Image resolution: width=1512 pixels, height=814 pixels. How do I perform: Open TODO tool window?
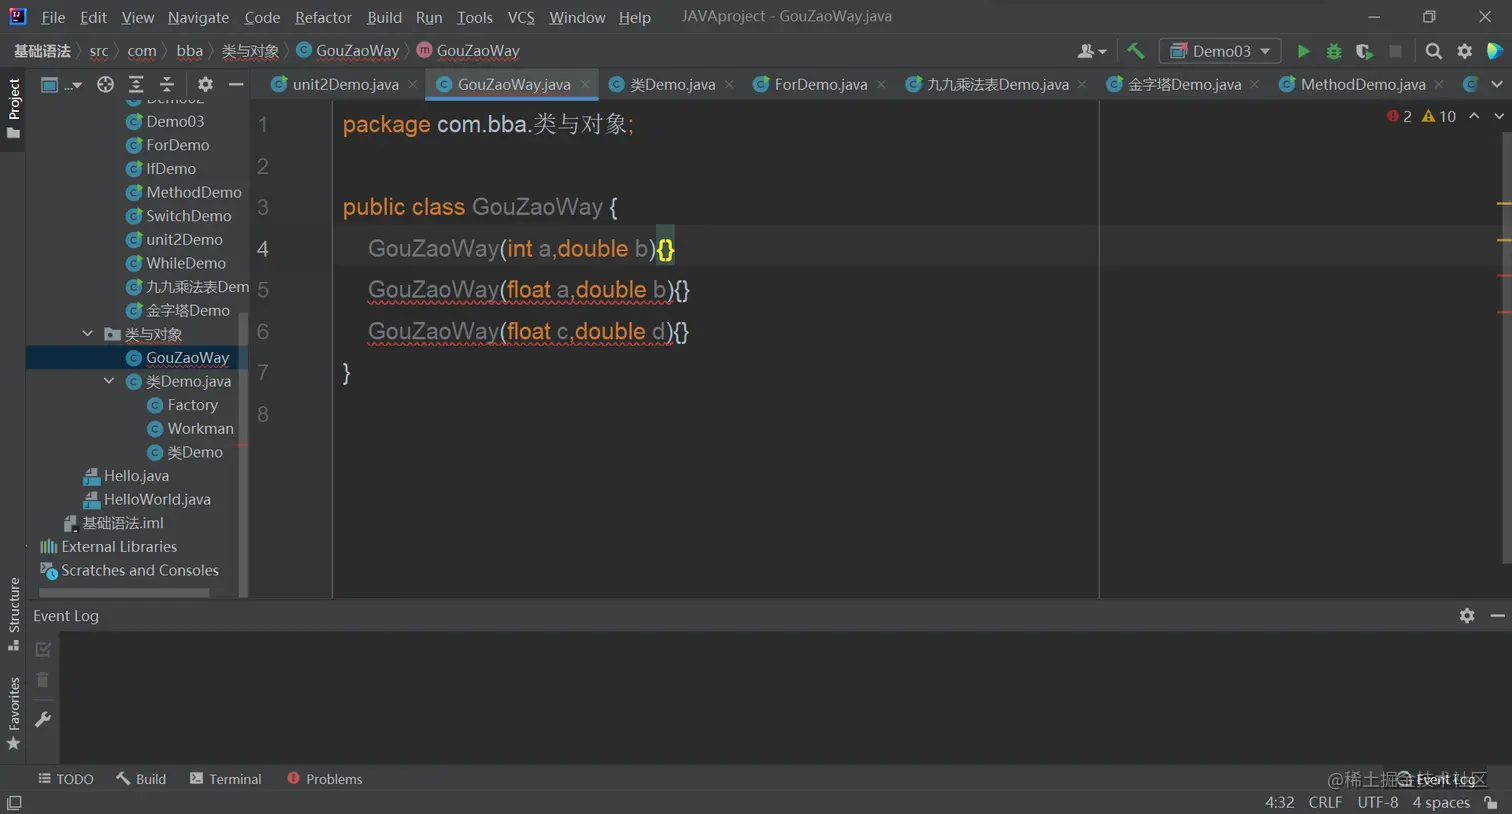(66, 779)
